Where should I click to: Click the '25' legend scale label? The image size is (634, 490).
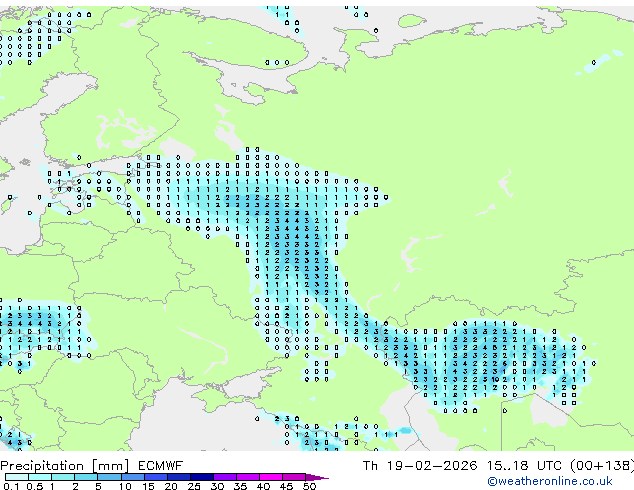click(194, 486)
